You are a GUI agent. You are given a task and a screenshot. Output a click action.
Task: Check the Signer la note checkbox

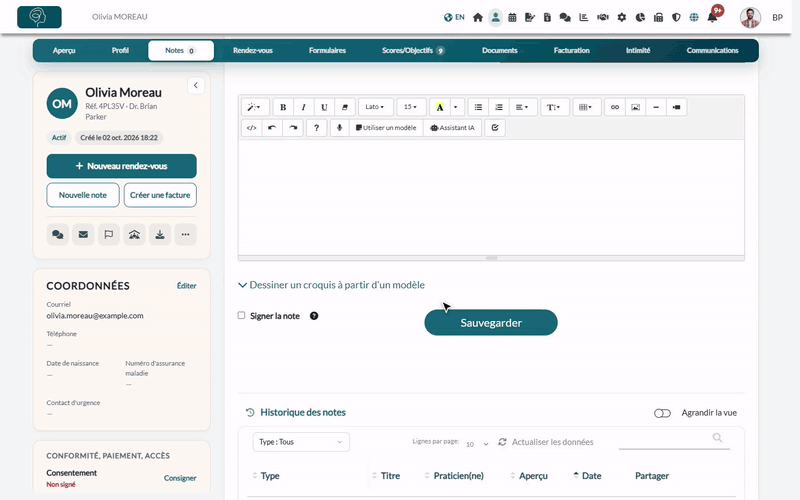[x=241, y=315]
